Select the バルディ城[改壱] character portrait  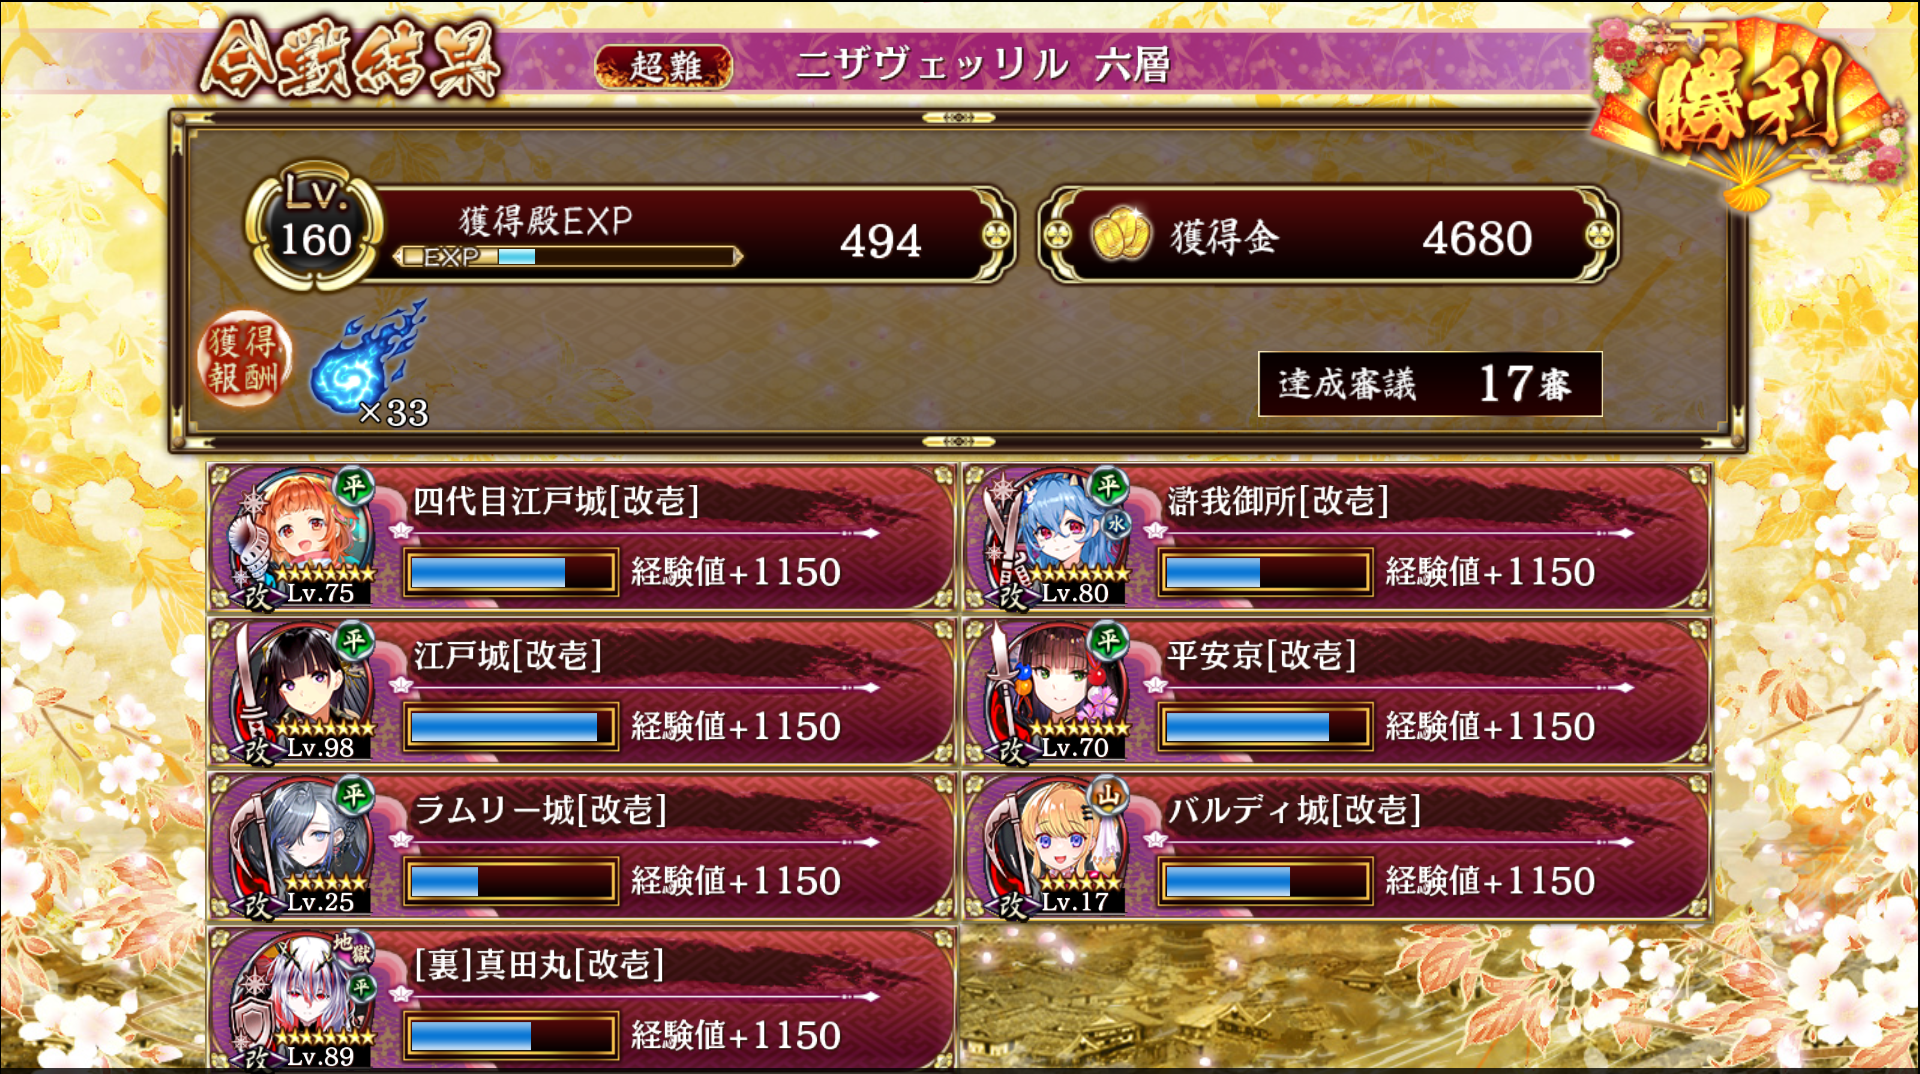pyautogui.click(x=1053, y=845)
